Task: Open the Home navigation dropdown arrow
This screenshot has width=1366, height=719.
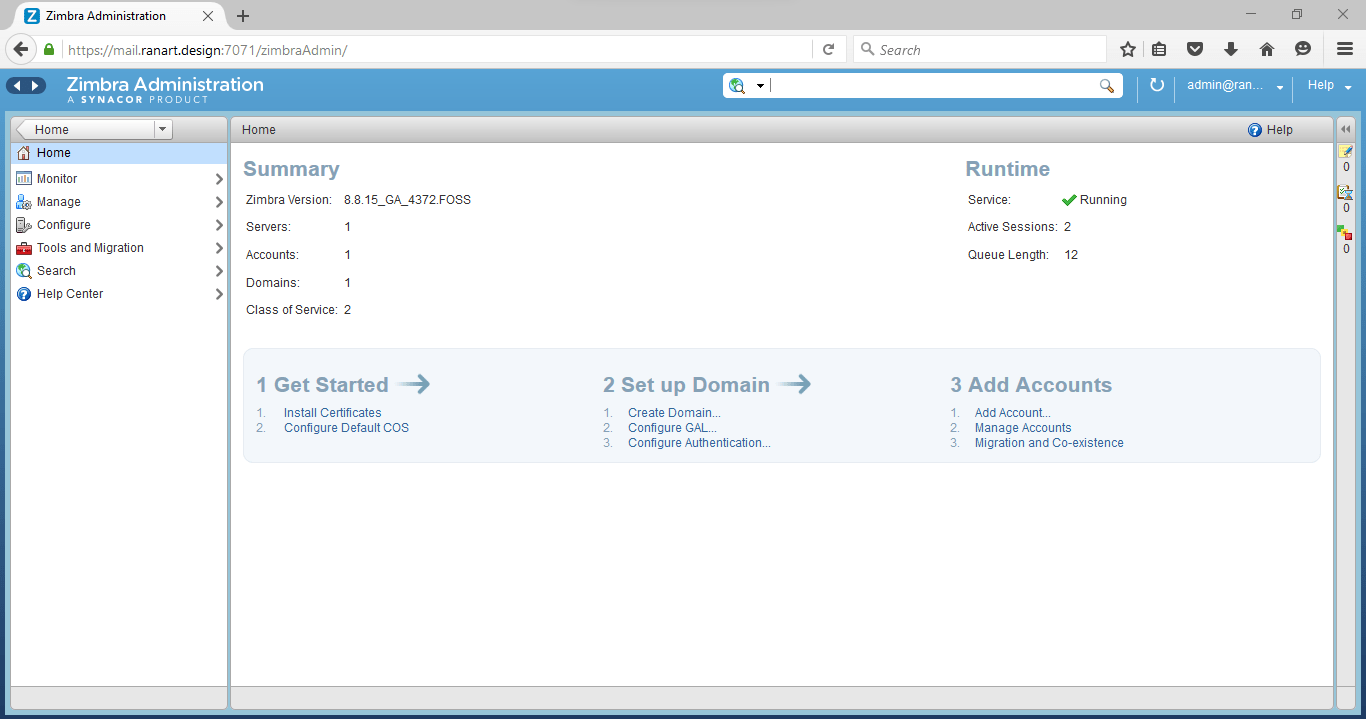Action: pyautogui.click(x=164, y=129)
